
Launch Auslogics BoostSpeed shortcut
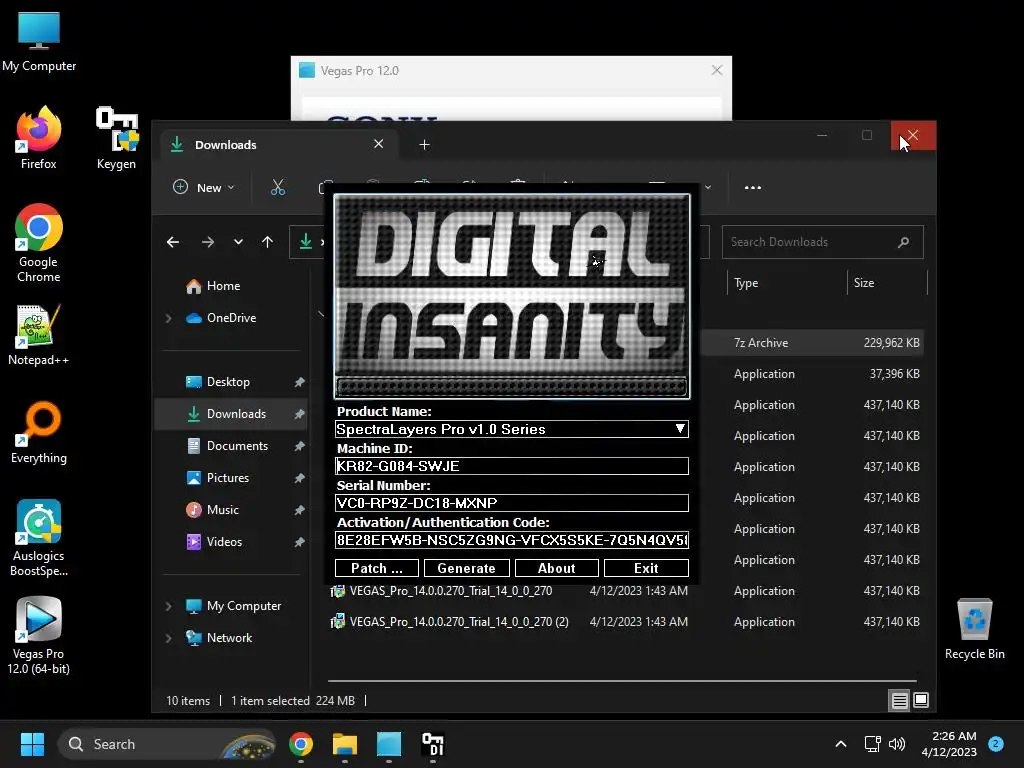point(39,537)
